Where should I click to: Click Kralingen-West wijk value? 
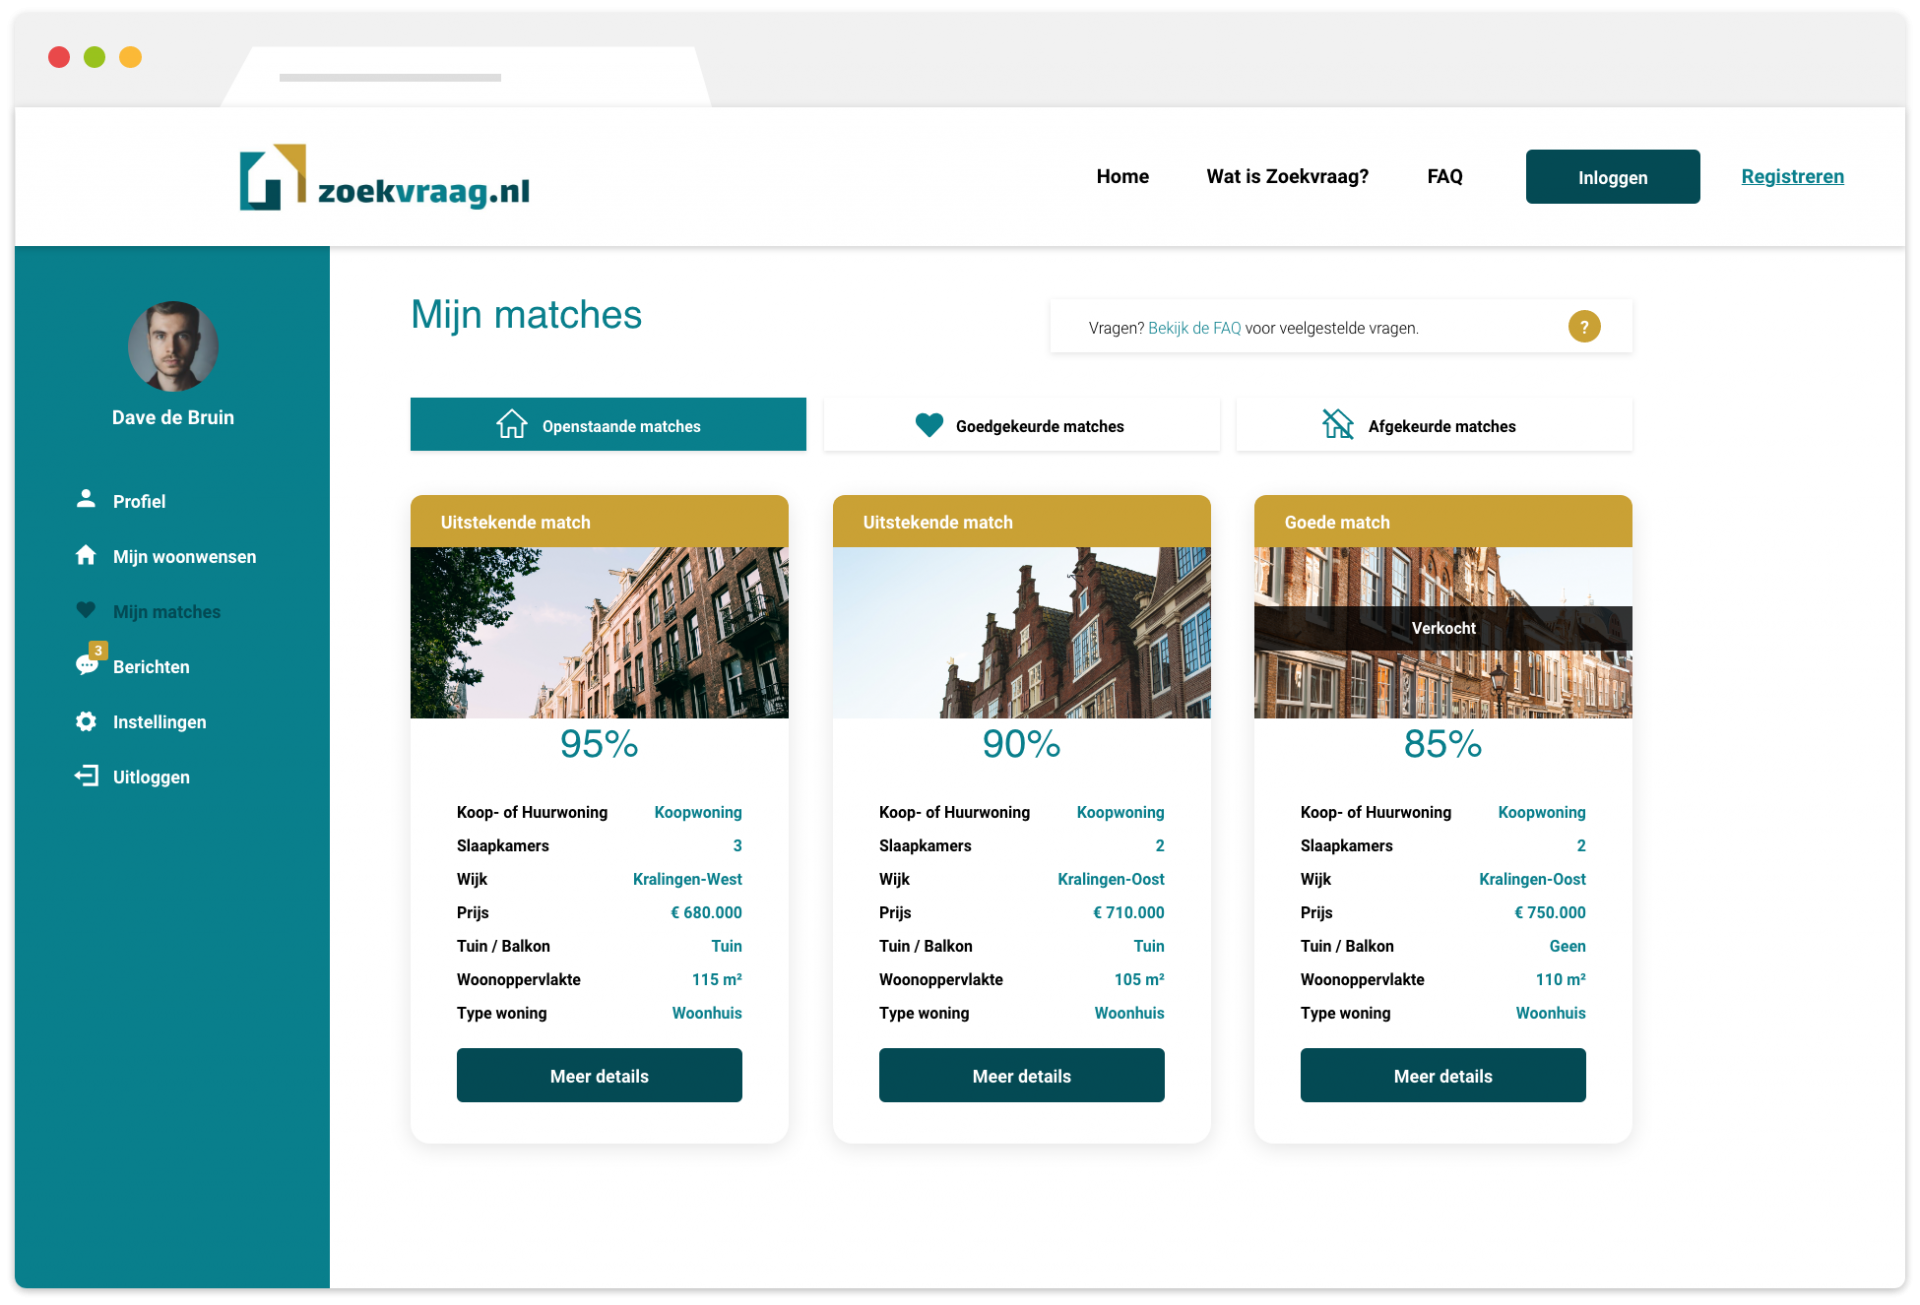pyautogui.click(x=687, y=879)
